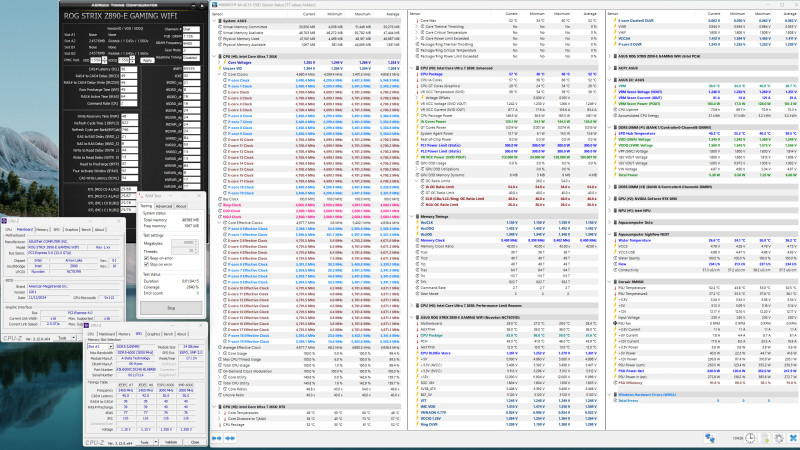
Task: Collapse the Corsair PSU sensor group
Action: 610,282
